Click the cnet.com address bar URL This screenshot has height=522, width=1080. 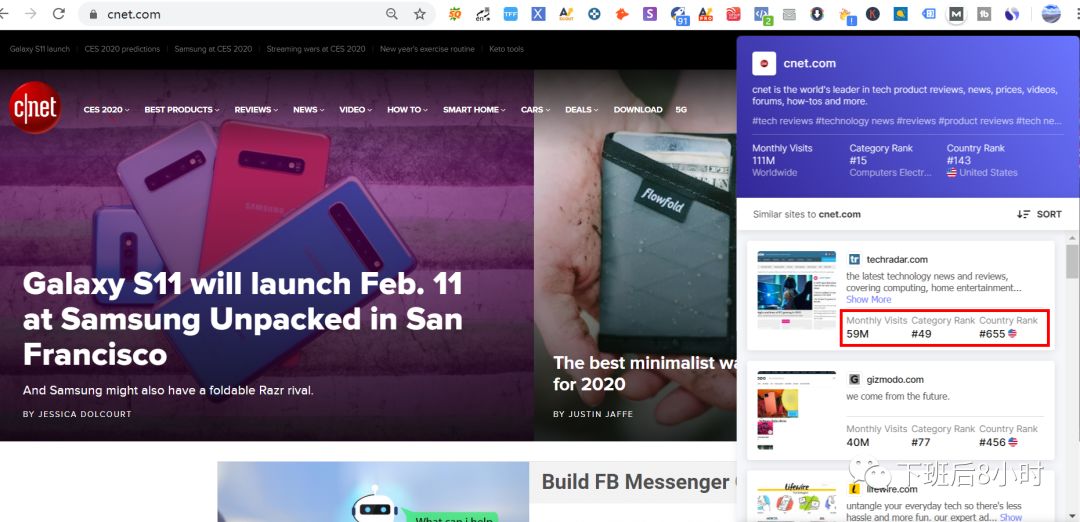134,14
